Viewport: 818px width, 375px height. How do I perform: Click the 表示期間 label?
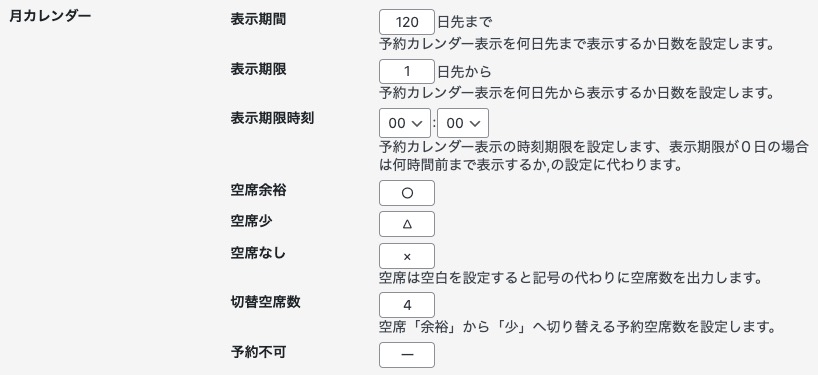point(258,19)
